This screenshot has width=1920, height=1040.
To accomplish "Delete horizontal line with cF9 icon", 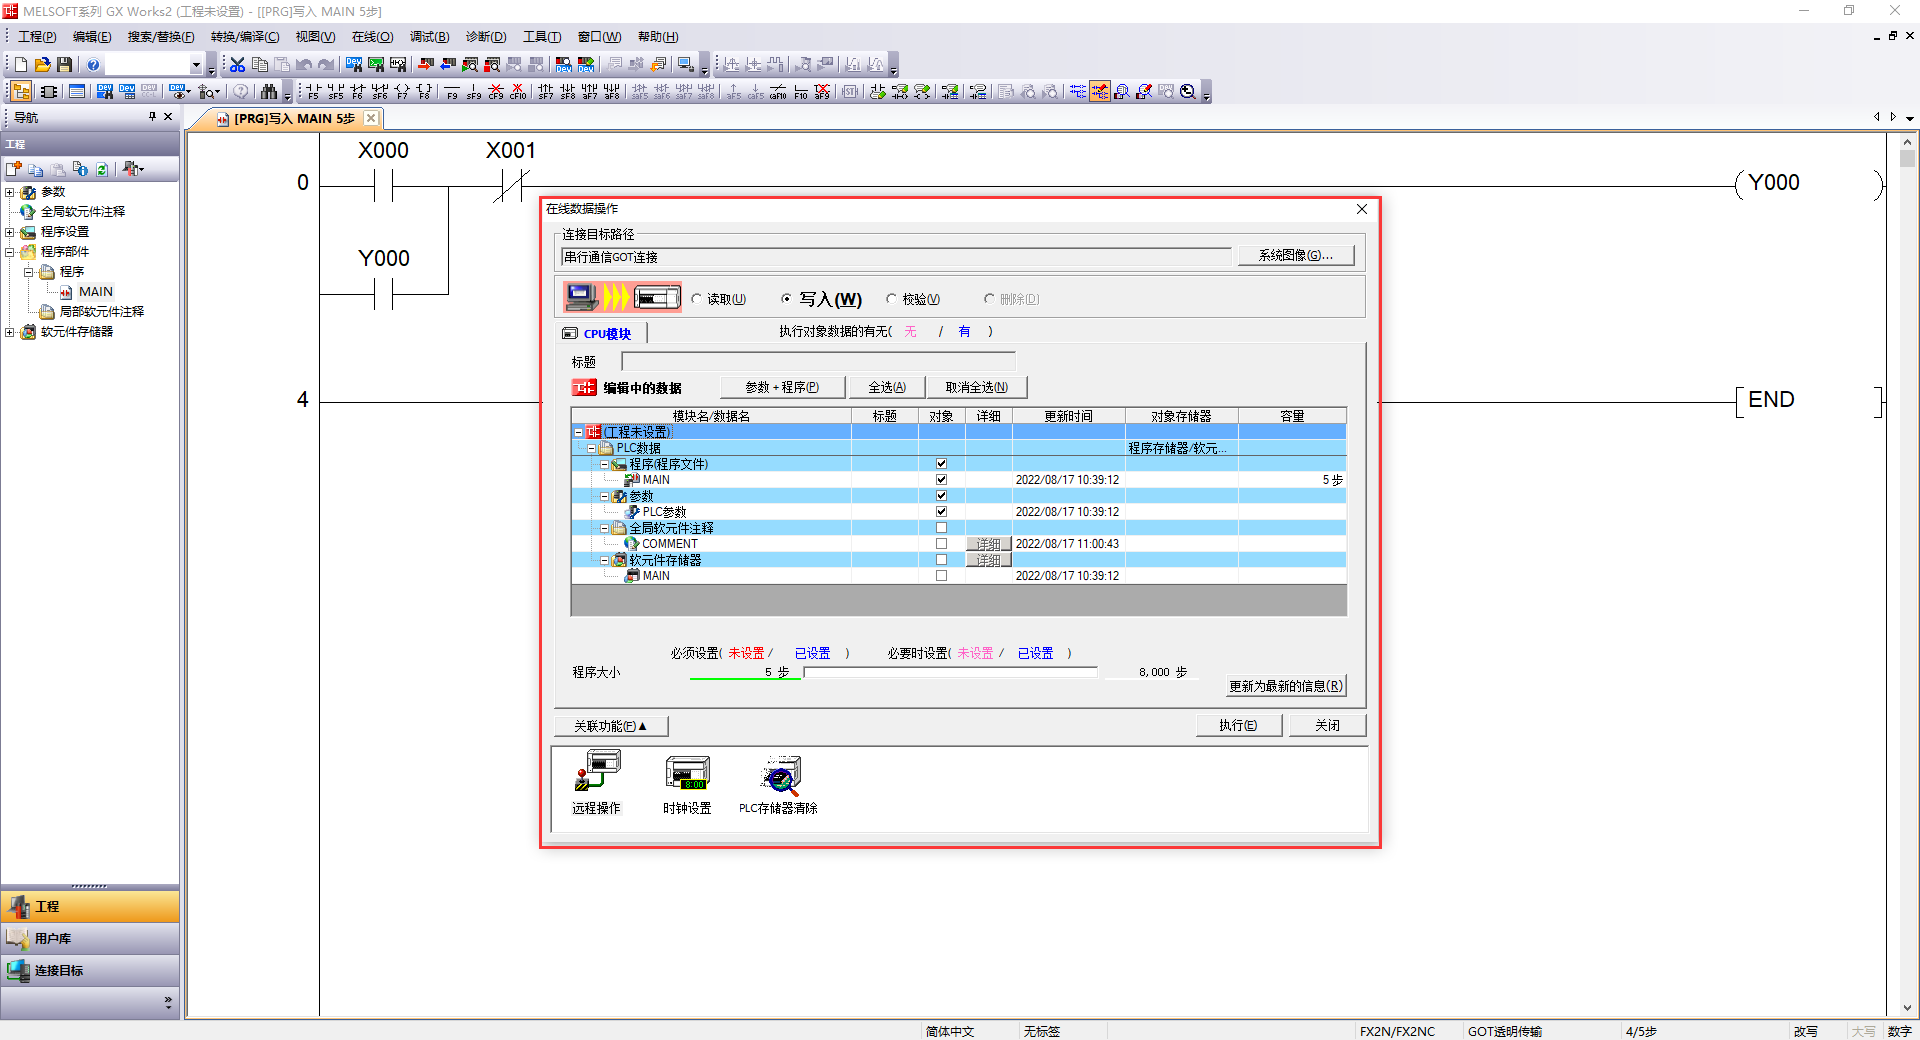I will pos(496,92).
